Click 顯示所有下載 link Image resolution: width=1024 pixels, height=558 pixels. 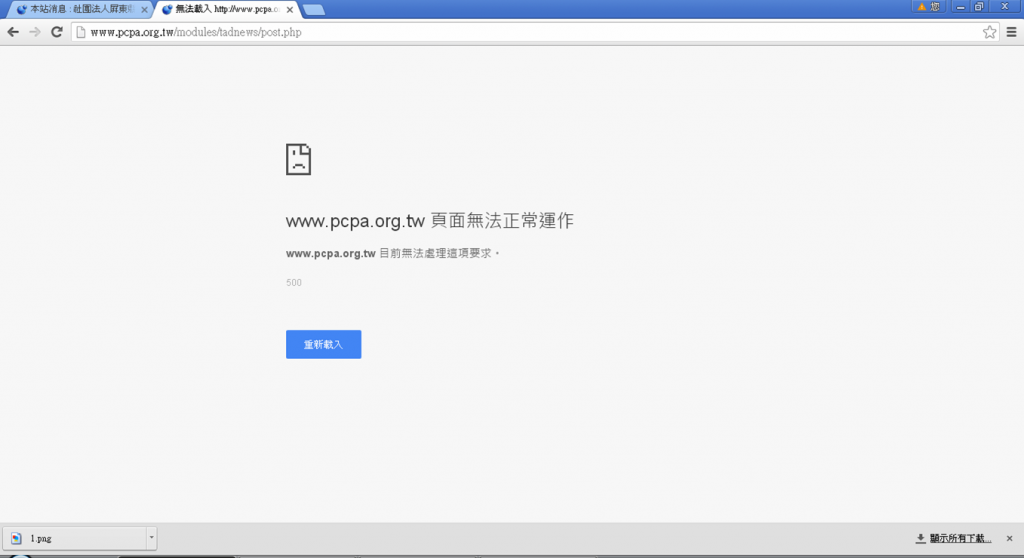point(953,538)
